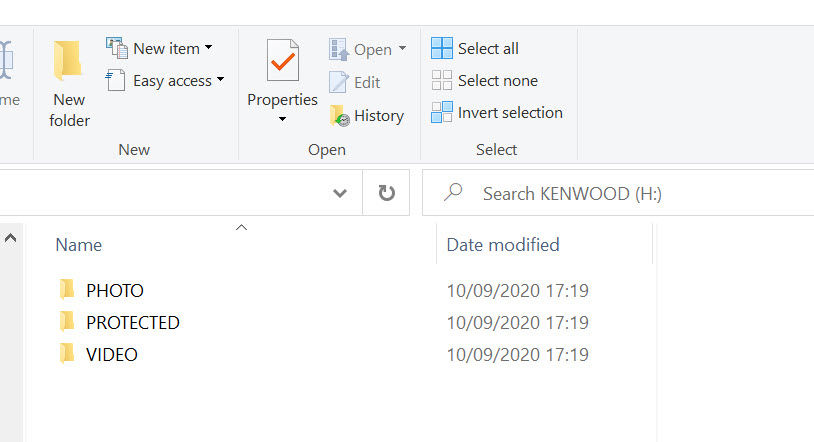The width and height of the screenshot is (814, 442).
Task: Open file History
Action: tap(367, 116)
